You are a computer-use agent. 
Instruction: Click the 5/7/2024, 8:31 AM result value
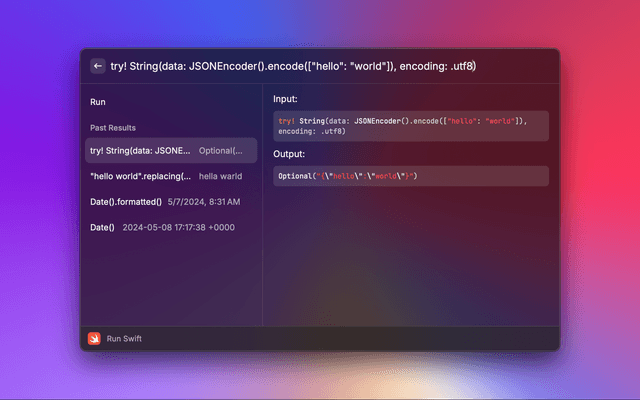pos(204,202)
